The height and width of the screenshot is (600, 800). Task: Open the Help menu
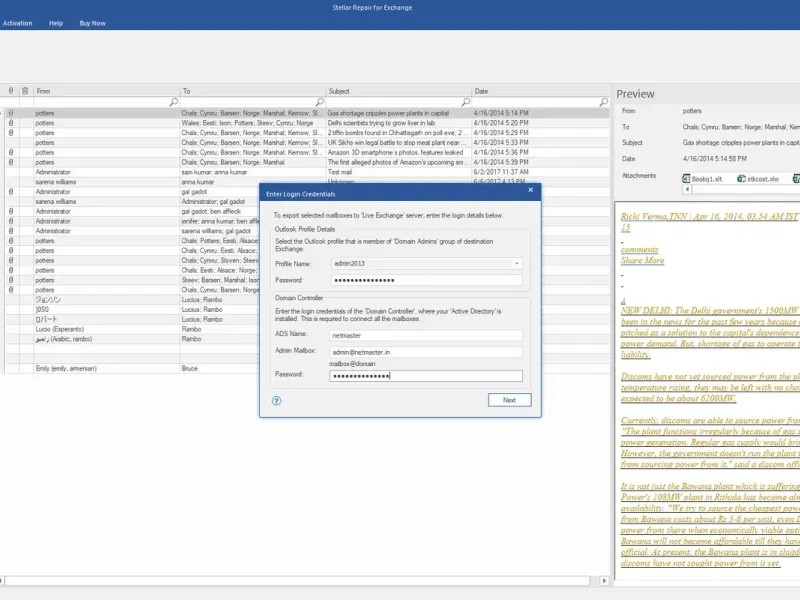point(56,23)
